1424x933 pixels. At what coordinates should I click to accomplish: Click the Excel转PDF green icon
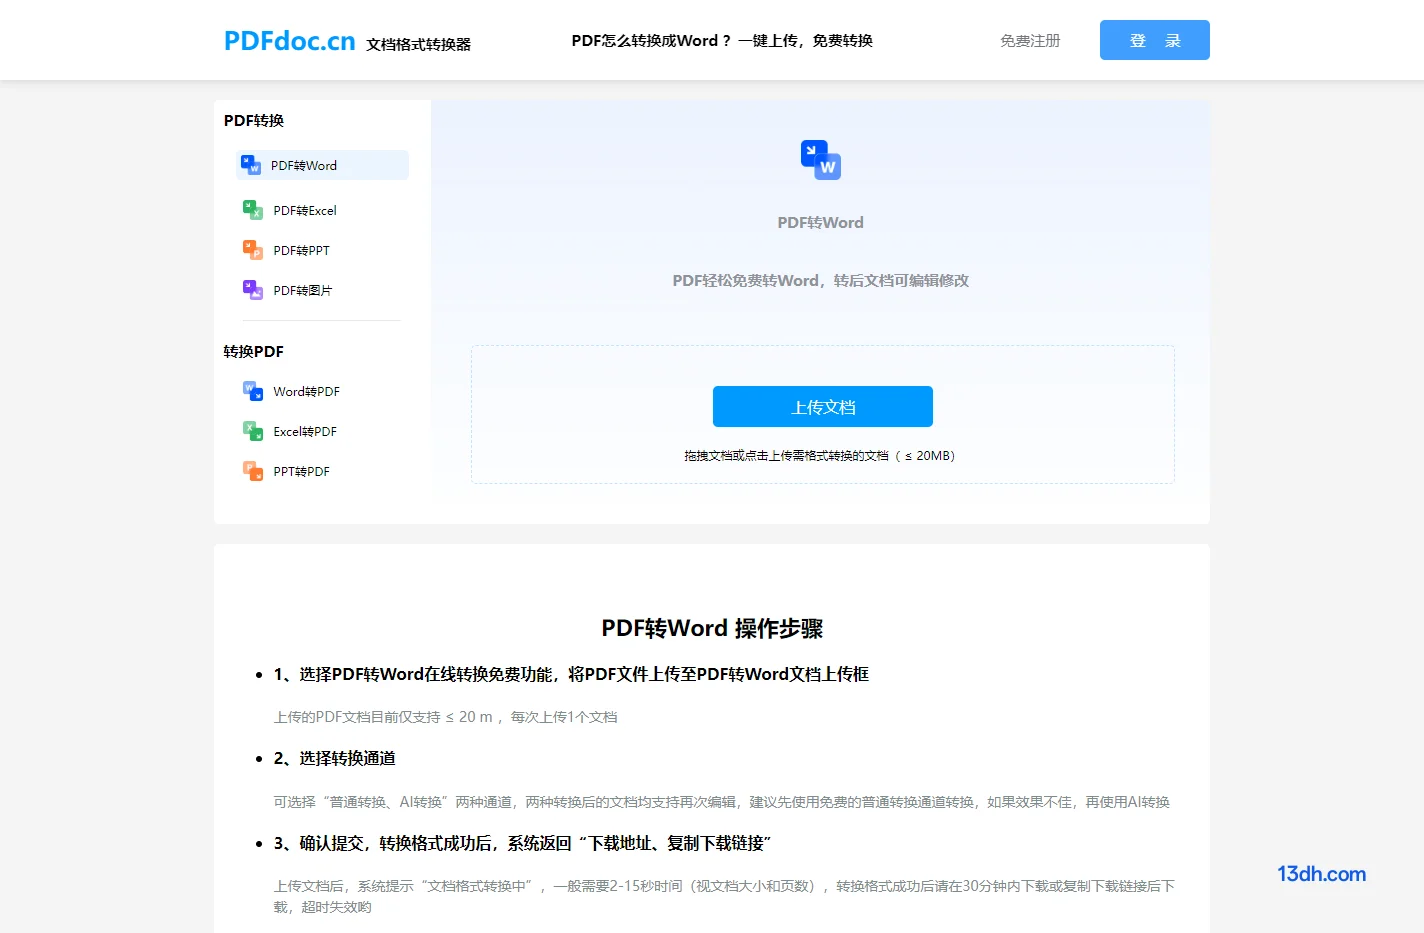[x=253, y=431]
